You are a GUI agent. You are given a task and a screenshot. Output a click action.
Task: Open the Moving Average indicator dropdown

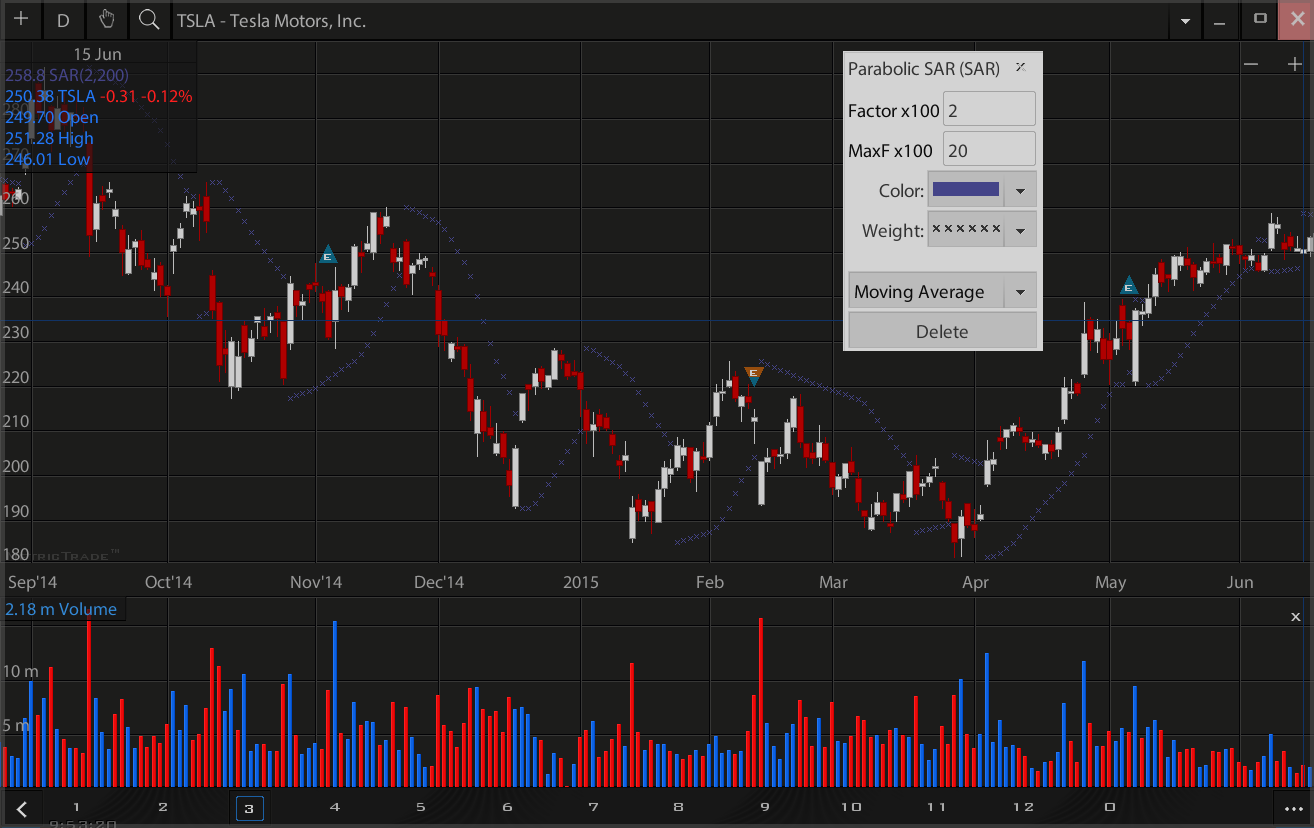point(942,291)
